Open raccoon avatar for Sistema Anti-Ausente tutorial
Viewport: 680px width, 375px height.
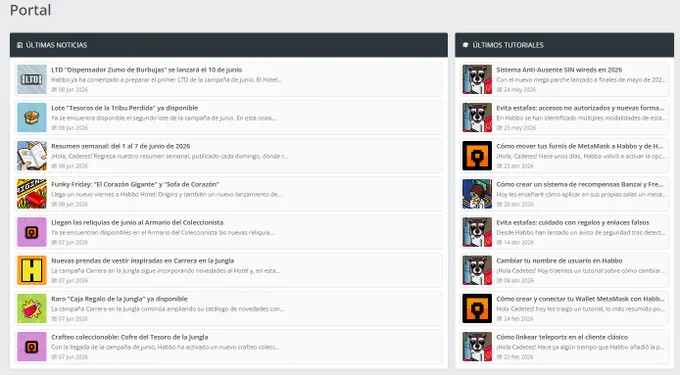tap(477, 79)
